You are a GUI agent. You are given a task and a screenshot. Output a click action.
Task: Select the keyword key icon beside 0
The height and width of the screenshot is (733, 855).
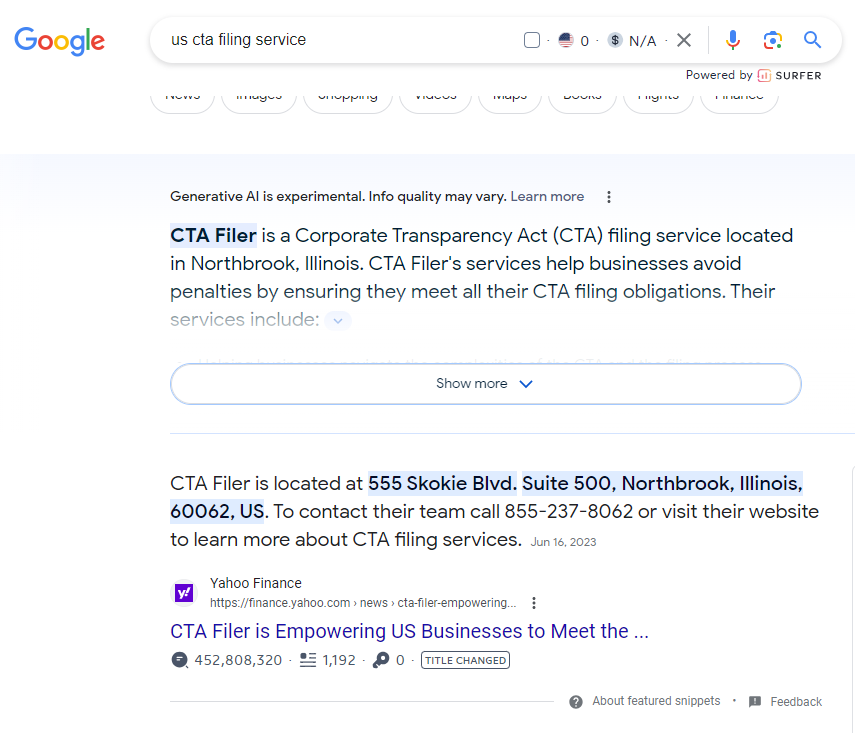pos(381,660)
